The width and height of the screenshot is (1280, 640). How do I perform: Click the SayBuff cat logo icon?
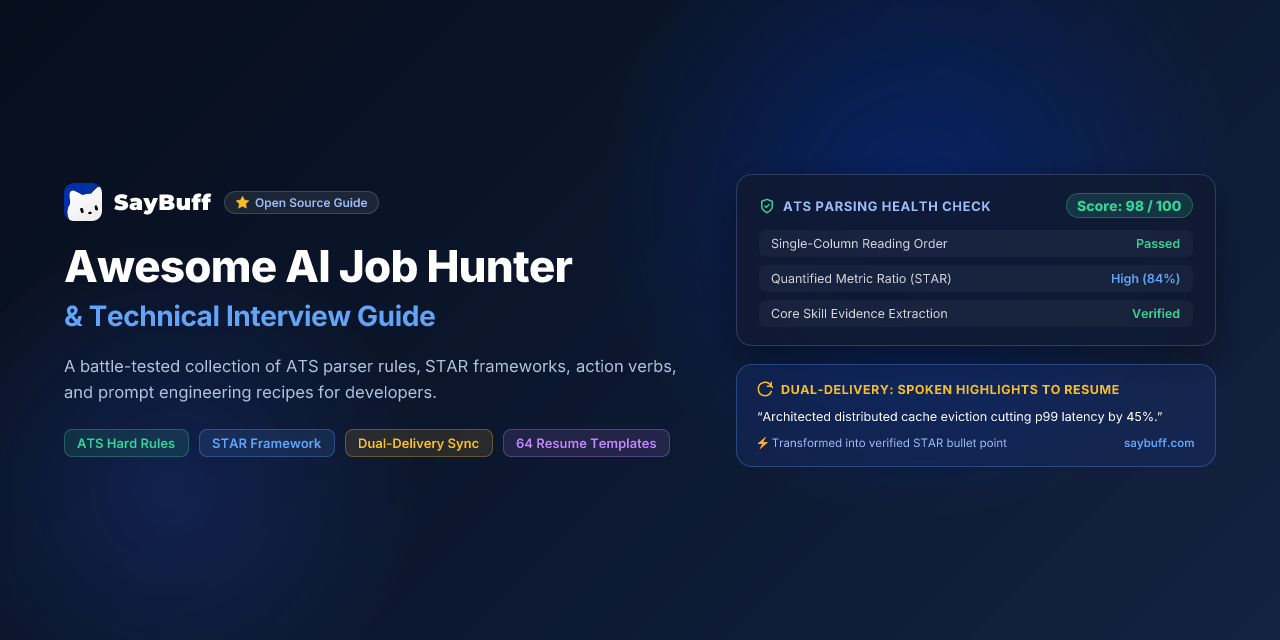tap(83, 202)
